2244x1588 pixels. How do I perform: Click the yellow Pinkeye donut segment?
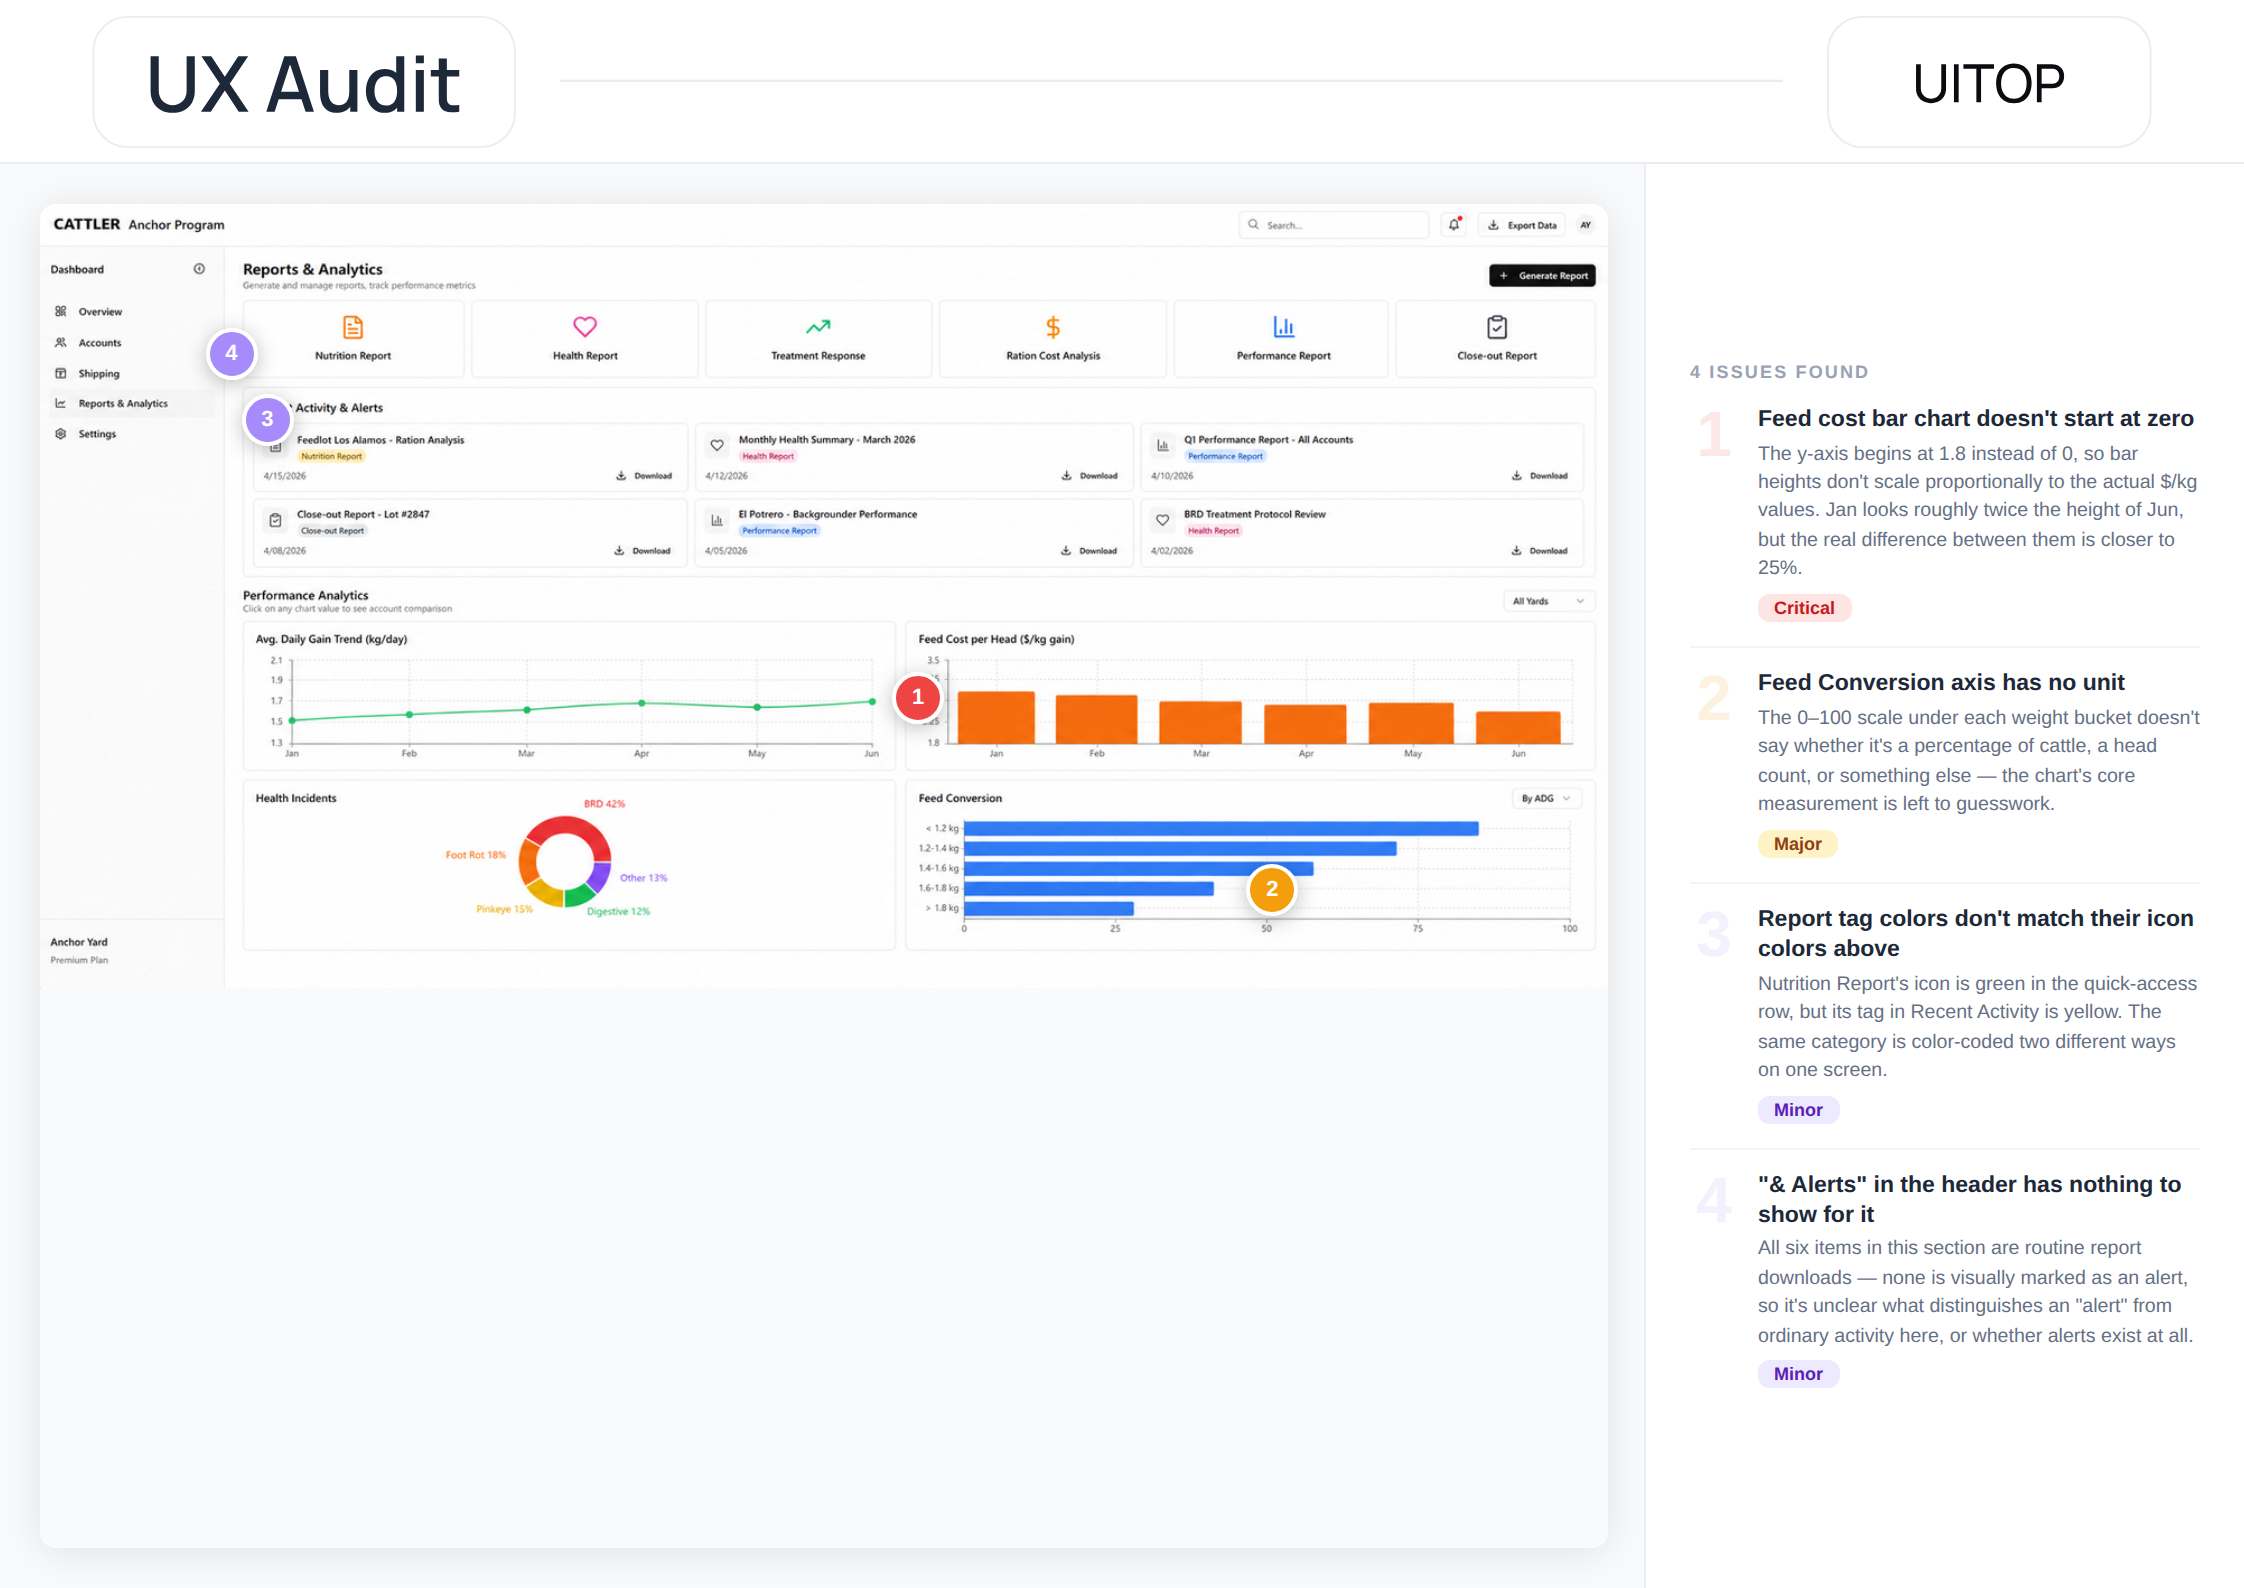(x=545, y=893)
